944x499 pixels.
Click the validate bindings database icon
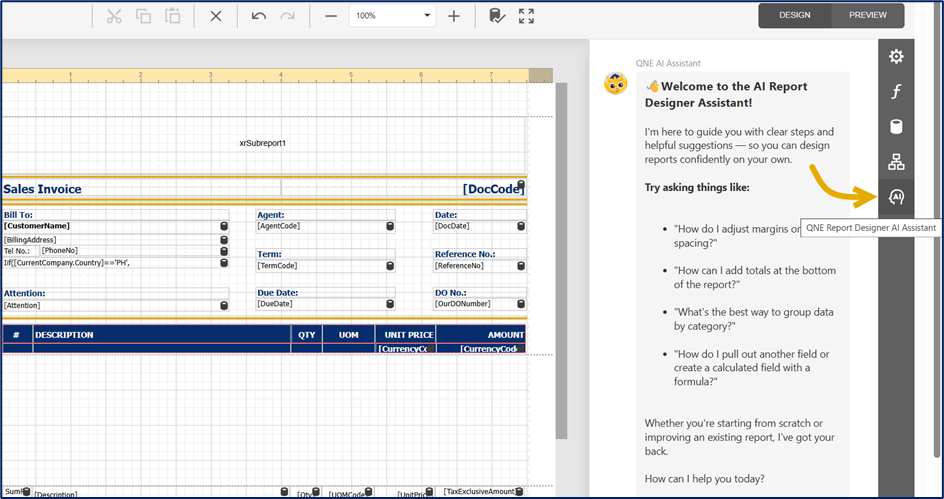[x=496, y=16]
